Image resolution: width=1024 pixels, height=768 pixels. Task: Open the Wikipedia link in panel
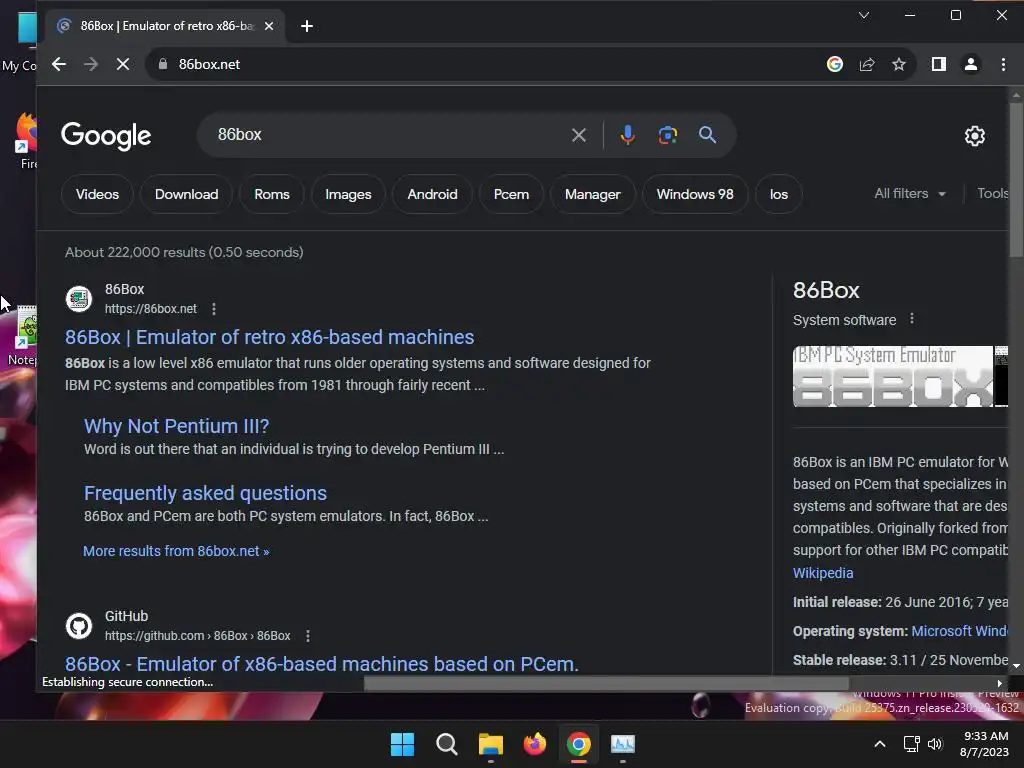(x=823, y=573)
